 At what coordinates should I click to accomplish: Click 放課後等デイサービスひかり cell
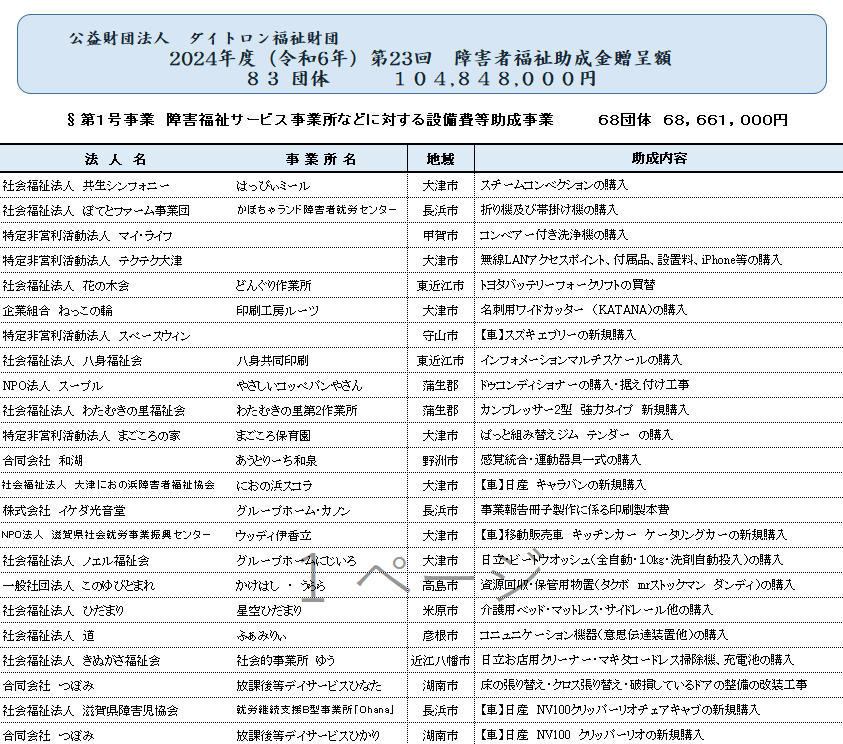pyautogui.click(x=308, y=736)
